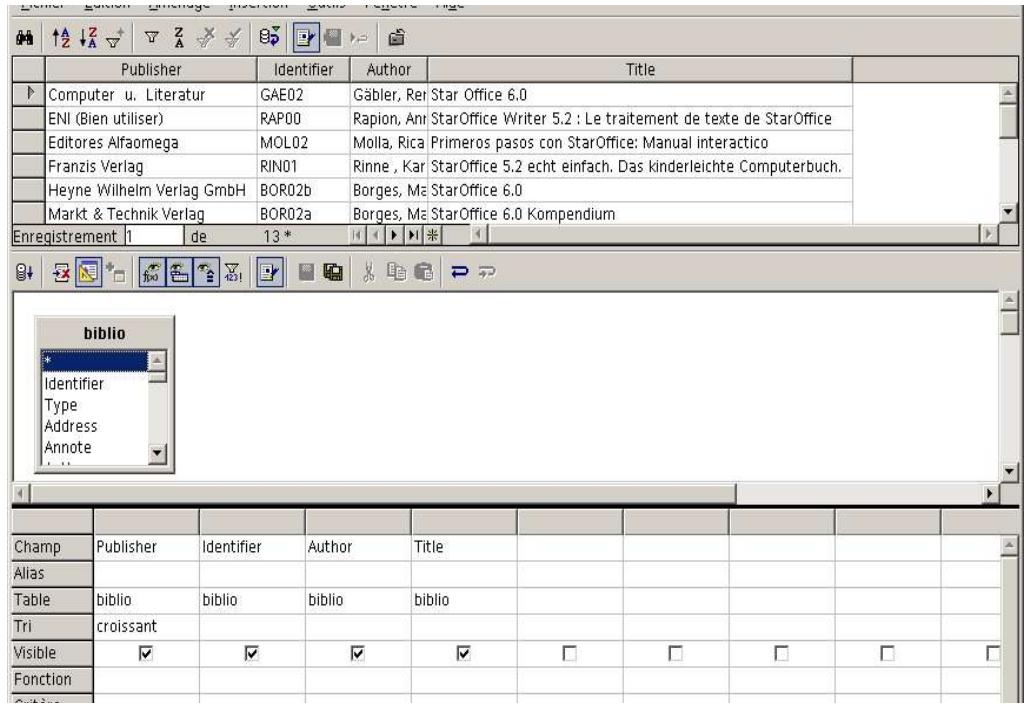
Task: Click results grid scroll up arrow
Action: [1008, 93]
